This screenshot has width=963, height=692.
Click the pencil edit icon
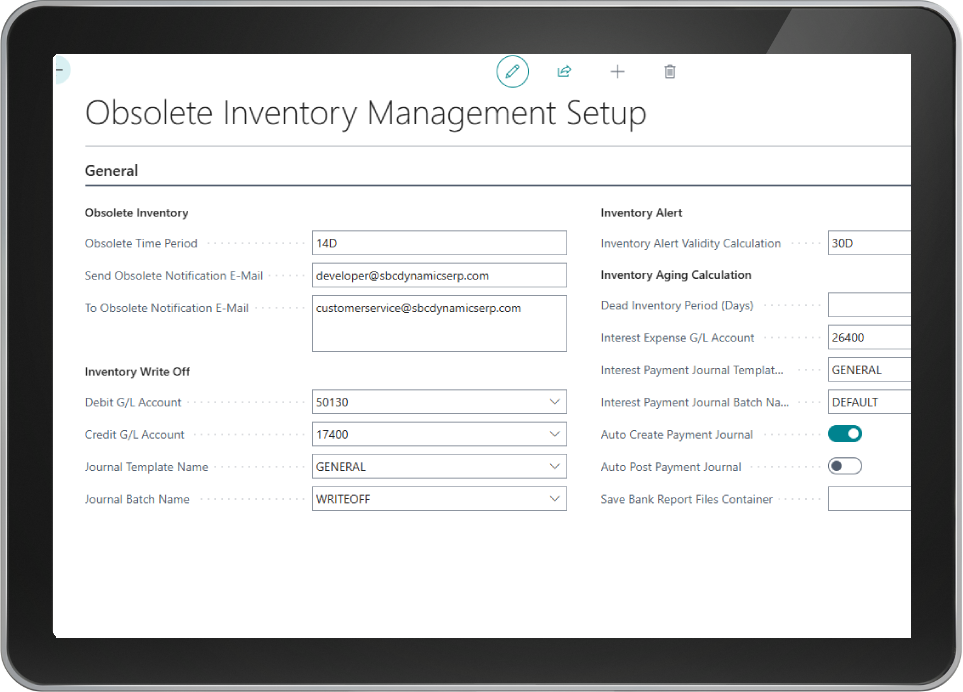512,72
